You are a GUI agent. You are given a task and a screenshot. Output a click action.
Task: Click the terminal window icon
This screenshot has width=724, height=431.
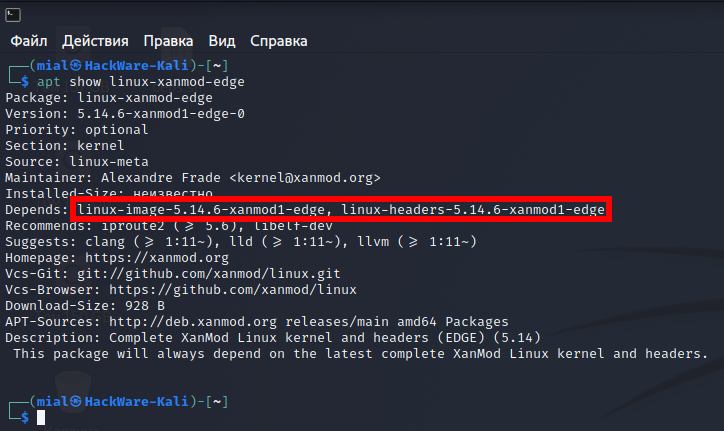(13, 15)
